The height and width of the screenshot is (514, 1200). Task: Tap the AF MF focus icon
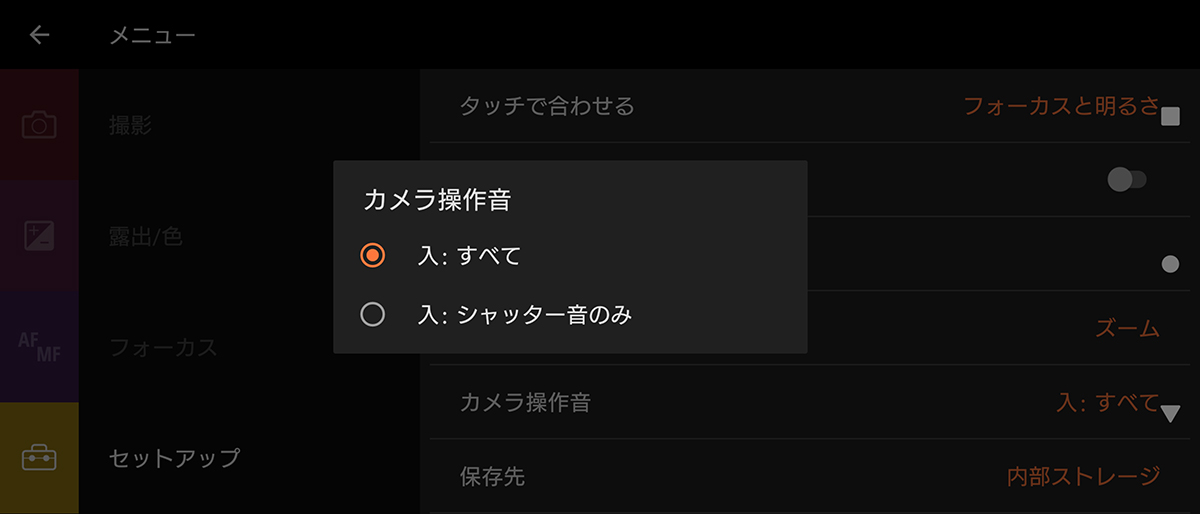click(39, 347)
